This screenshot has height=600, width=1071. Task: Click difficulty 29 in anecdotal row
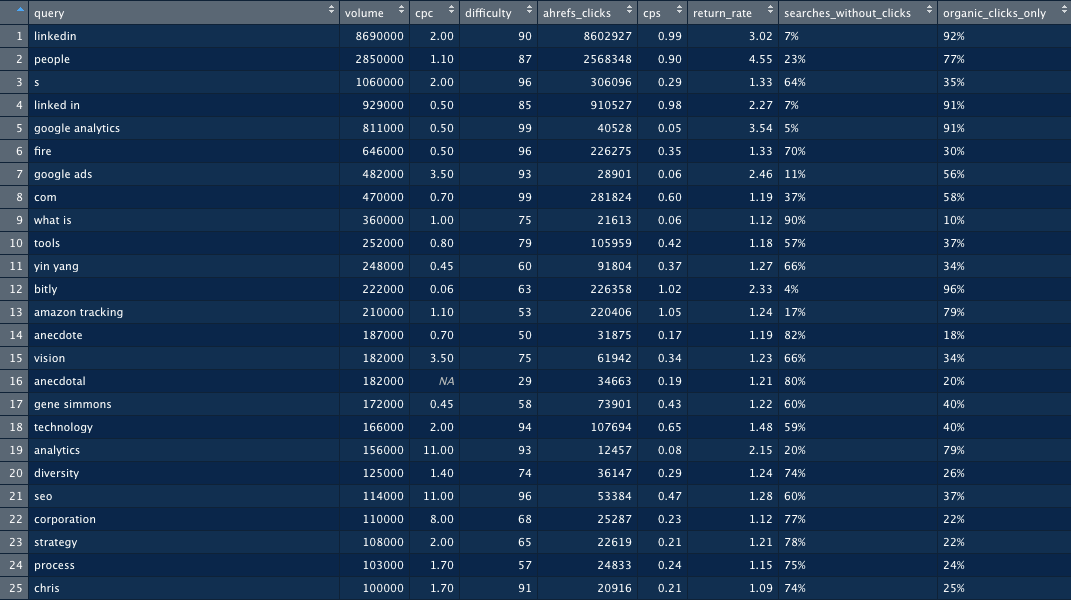tap(525, 381)
